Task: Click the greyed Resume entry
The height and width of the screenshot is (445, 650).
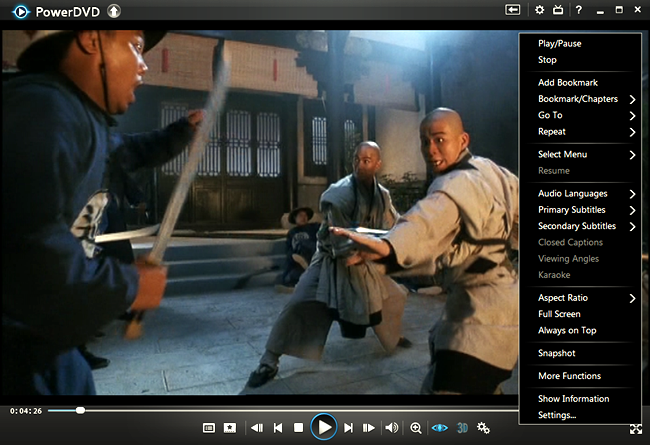Action: pos(580,170)
